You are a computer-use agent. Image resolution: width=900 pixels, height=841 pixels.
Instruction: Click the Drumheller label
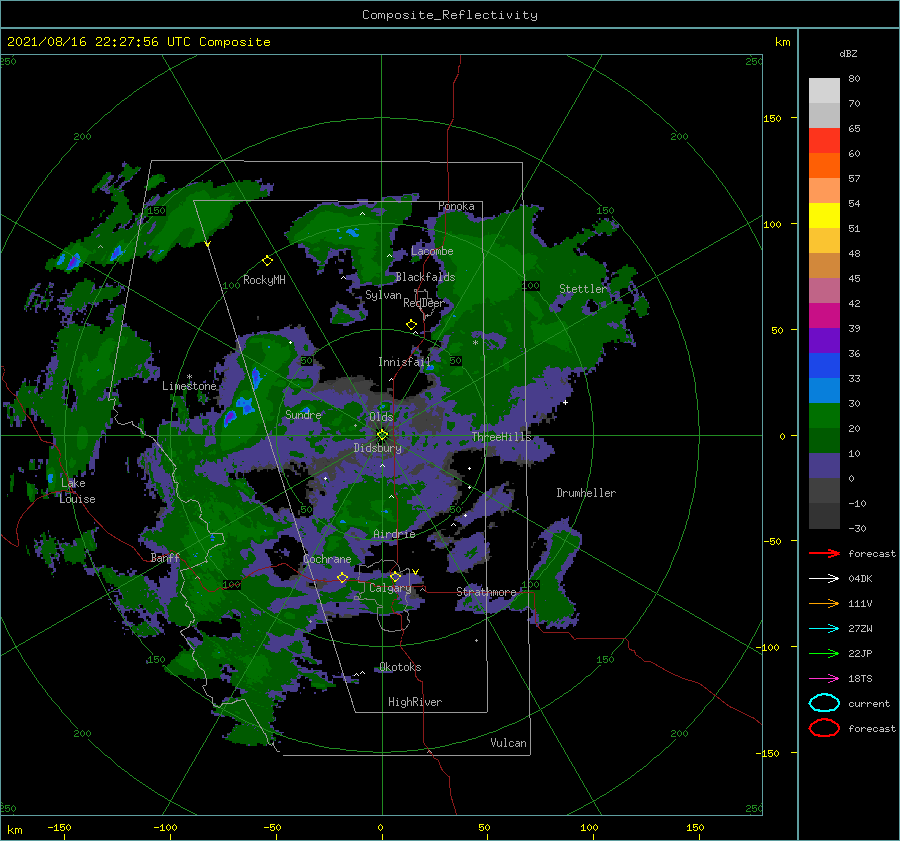586,493
